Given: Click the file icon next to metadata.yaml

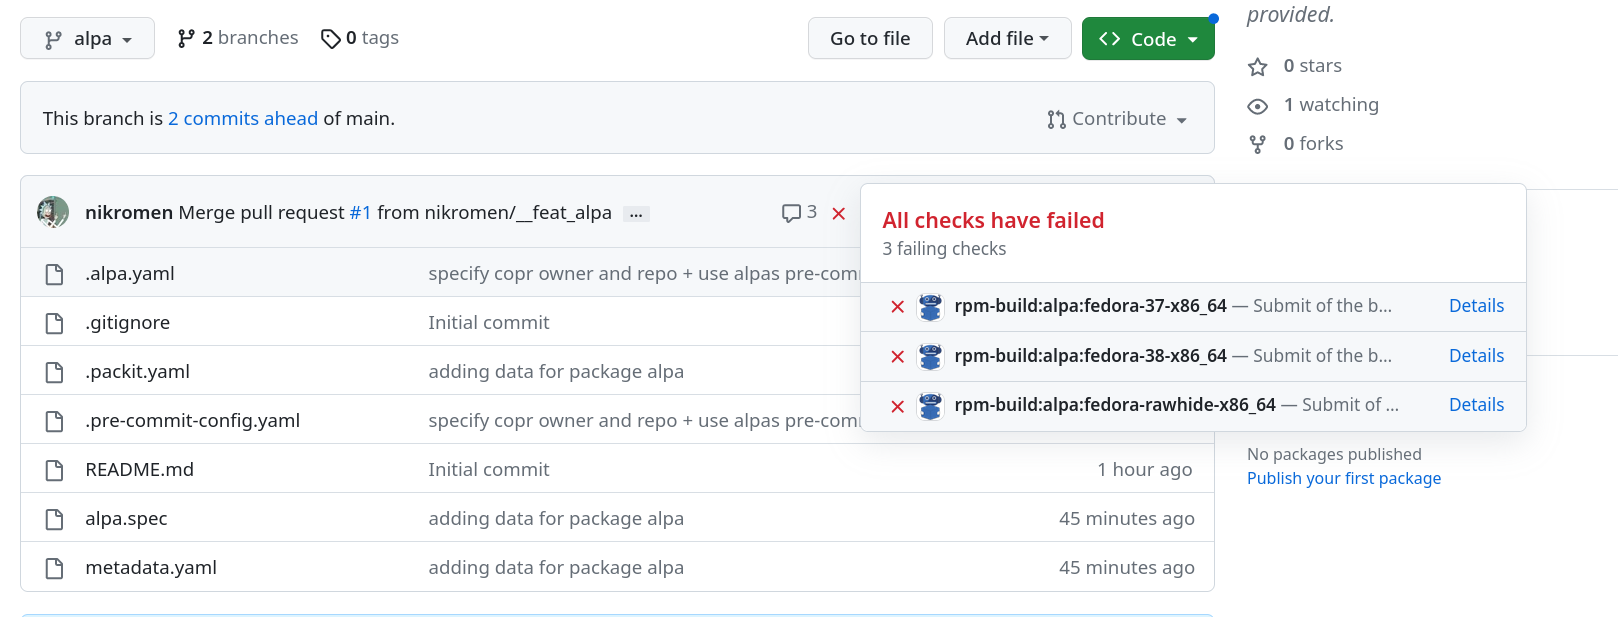Looking at the screenshot, I should coord(54,568).
